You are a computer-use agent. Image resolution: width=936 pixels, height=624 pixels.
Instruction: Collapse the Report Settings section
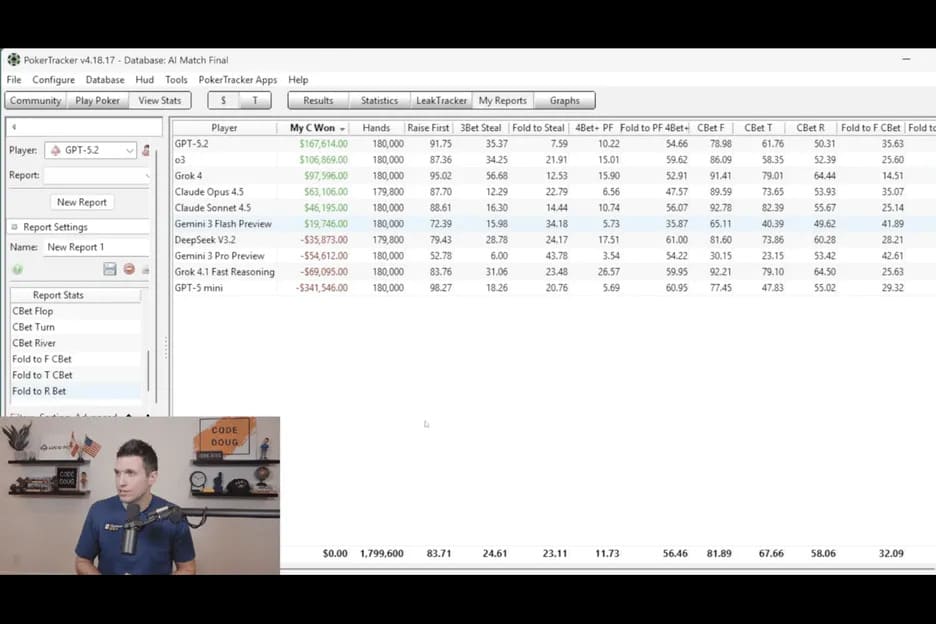click(x=14, y=227)
